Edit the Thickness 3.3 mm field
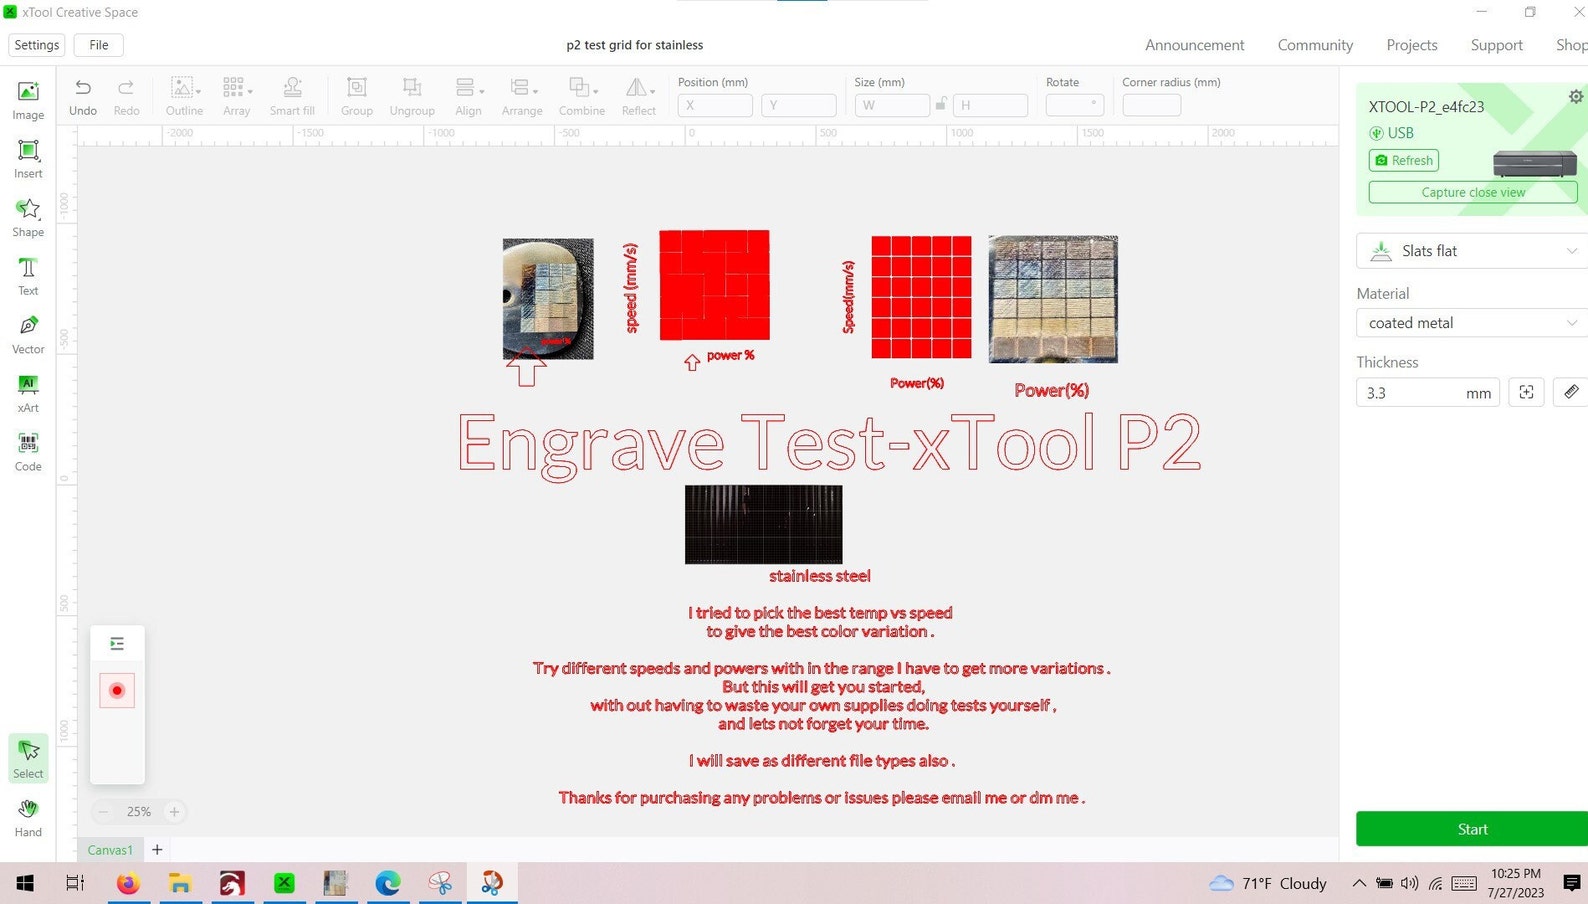The width and height of the screenshot is (1588, 904). [x=1428, y=392]
